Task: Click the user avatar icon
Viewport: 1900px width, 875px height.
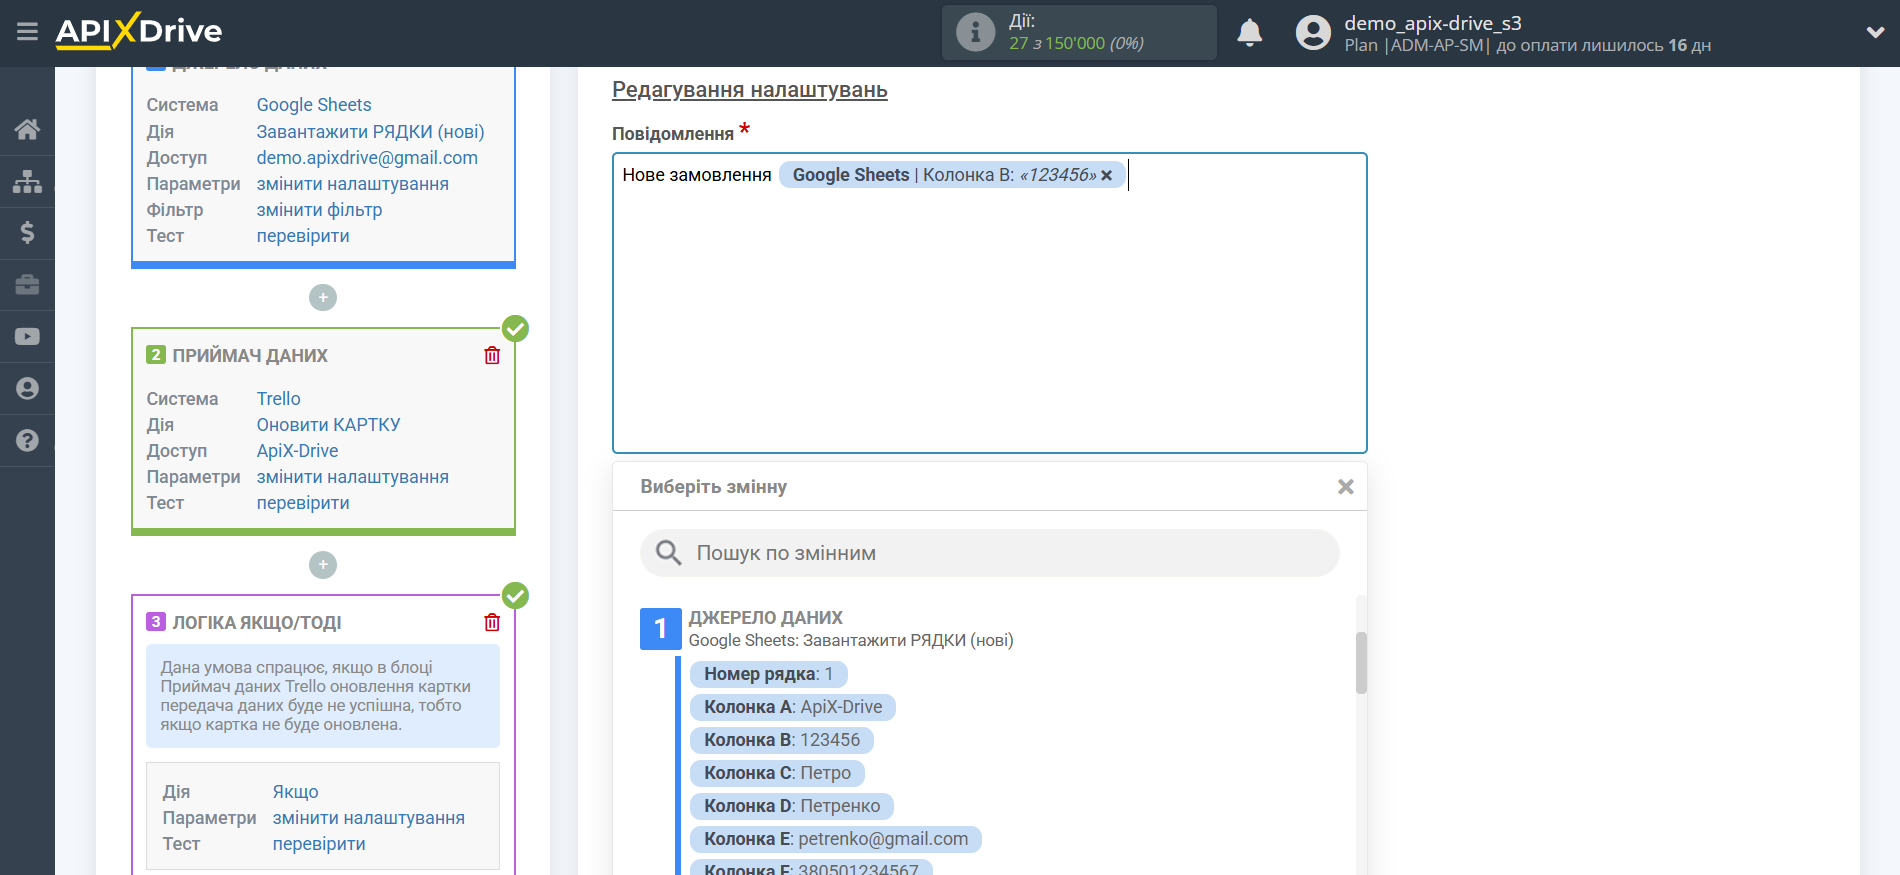Action: pos(1313,33)
